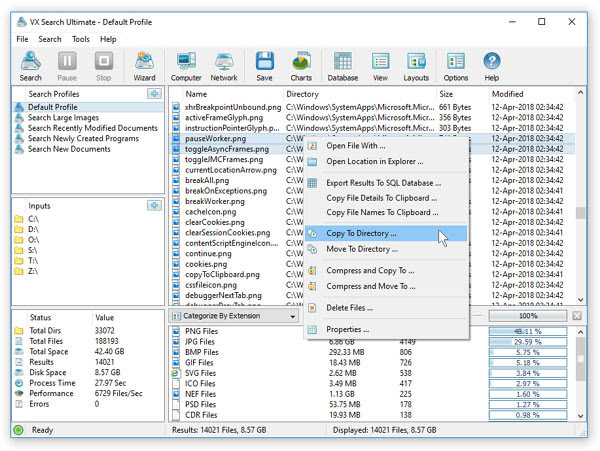600x451 pixels.
Task: Add a new input with plus icon
Action: pyautogui.click(x=155, y=205)
